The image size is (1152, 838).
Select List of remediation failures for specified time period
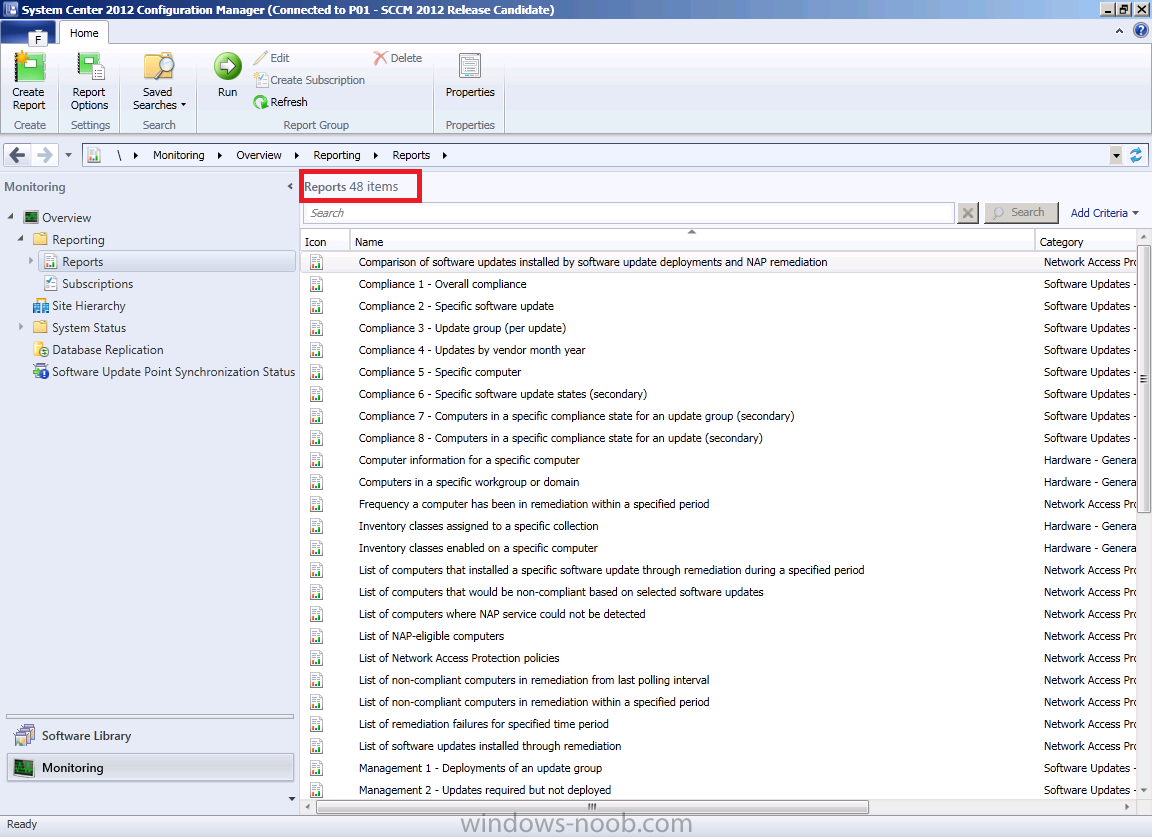click(483, 724)
